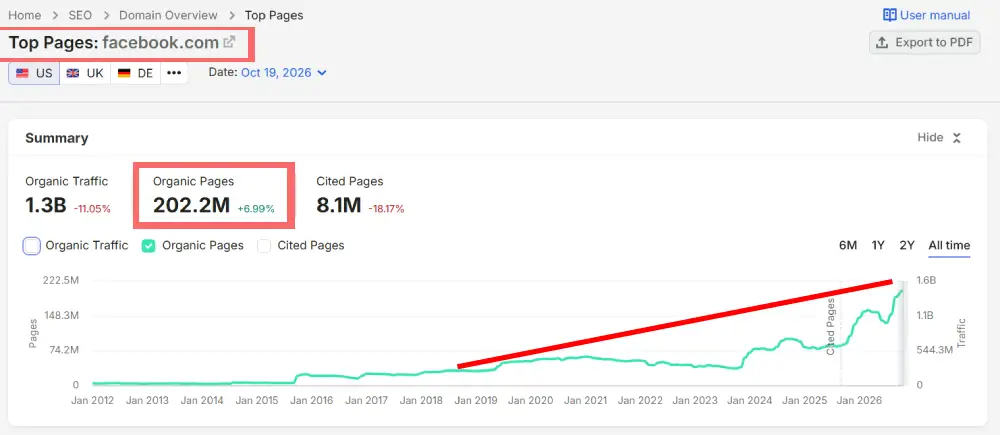Open the more countries ellipsis menu

174,73
